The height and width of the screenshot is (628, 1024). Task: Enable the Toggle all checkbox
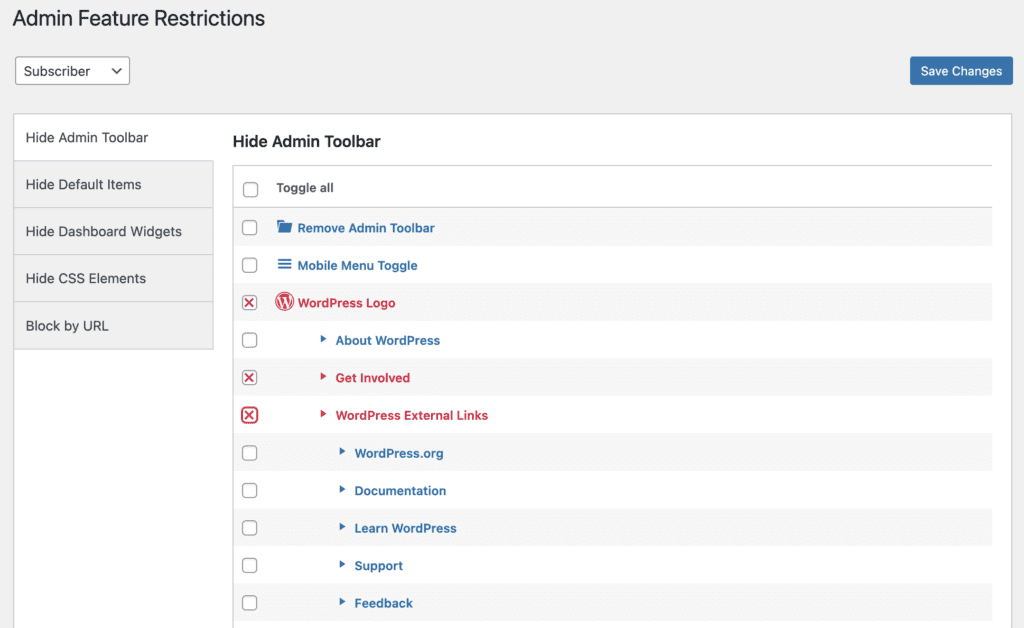249,188
